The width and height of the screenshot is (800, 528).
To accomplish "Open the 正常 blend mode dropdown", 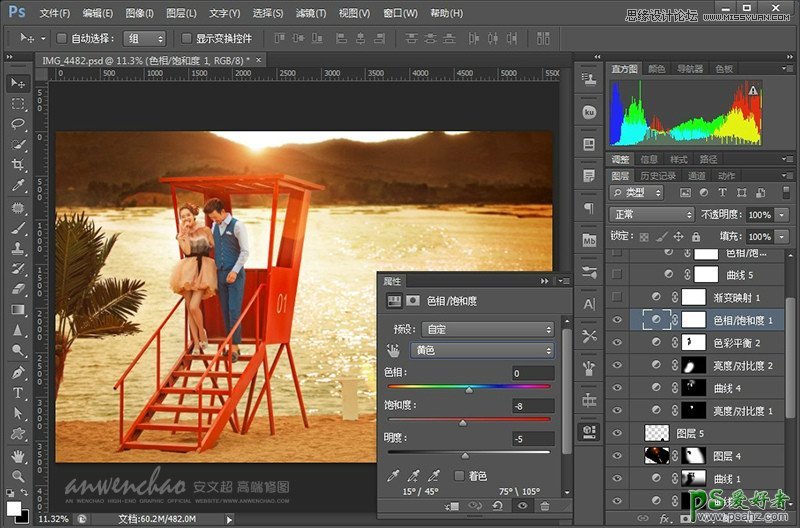I will click(652, 215).
